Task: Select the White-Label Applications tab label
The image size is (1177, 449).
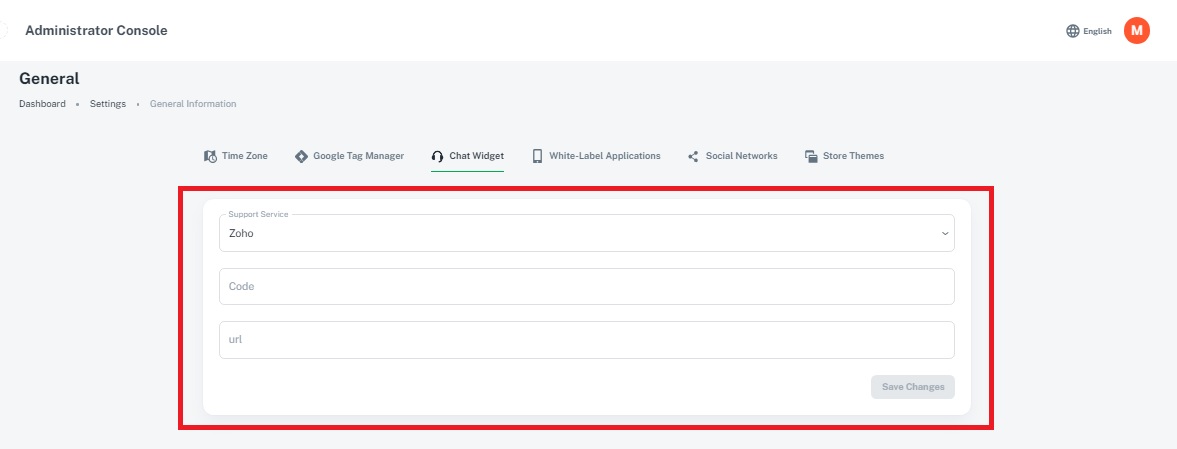Action: coord(604,156)
